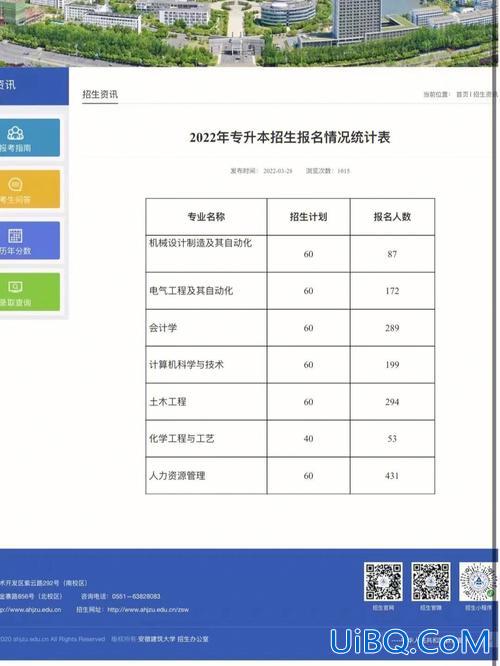Click the 172 applicants value
This screenshot has height=666, width=500.
coord(392,291)
